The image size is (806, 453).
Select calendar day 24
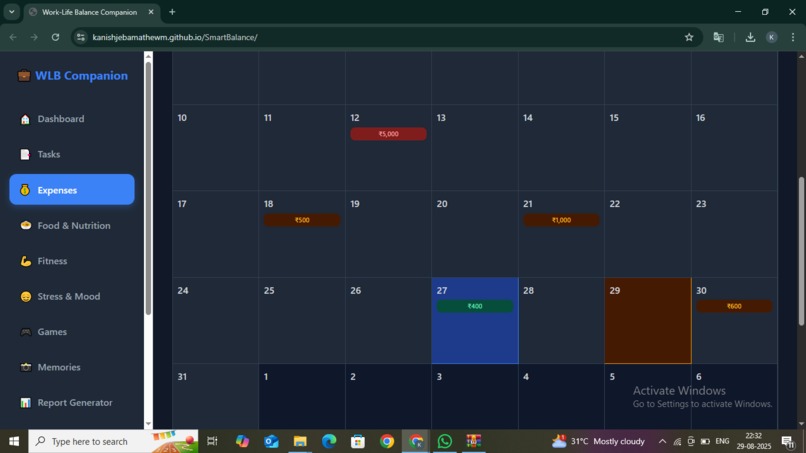pos(215,321)
